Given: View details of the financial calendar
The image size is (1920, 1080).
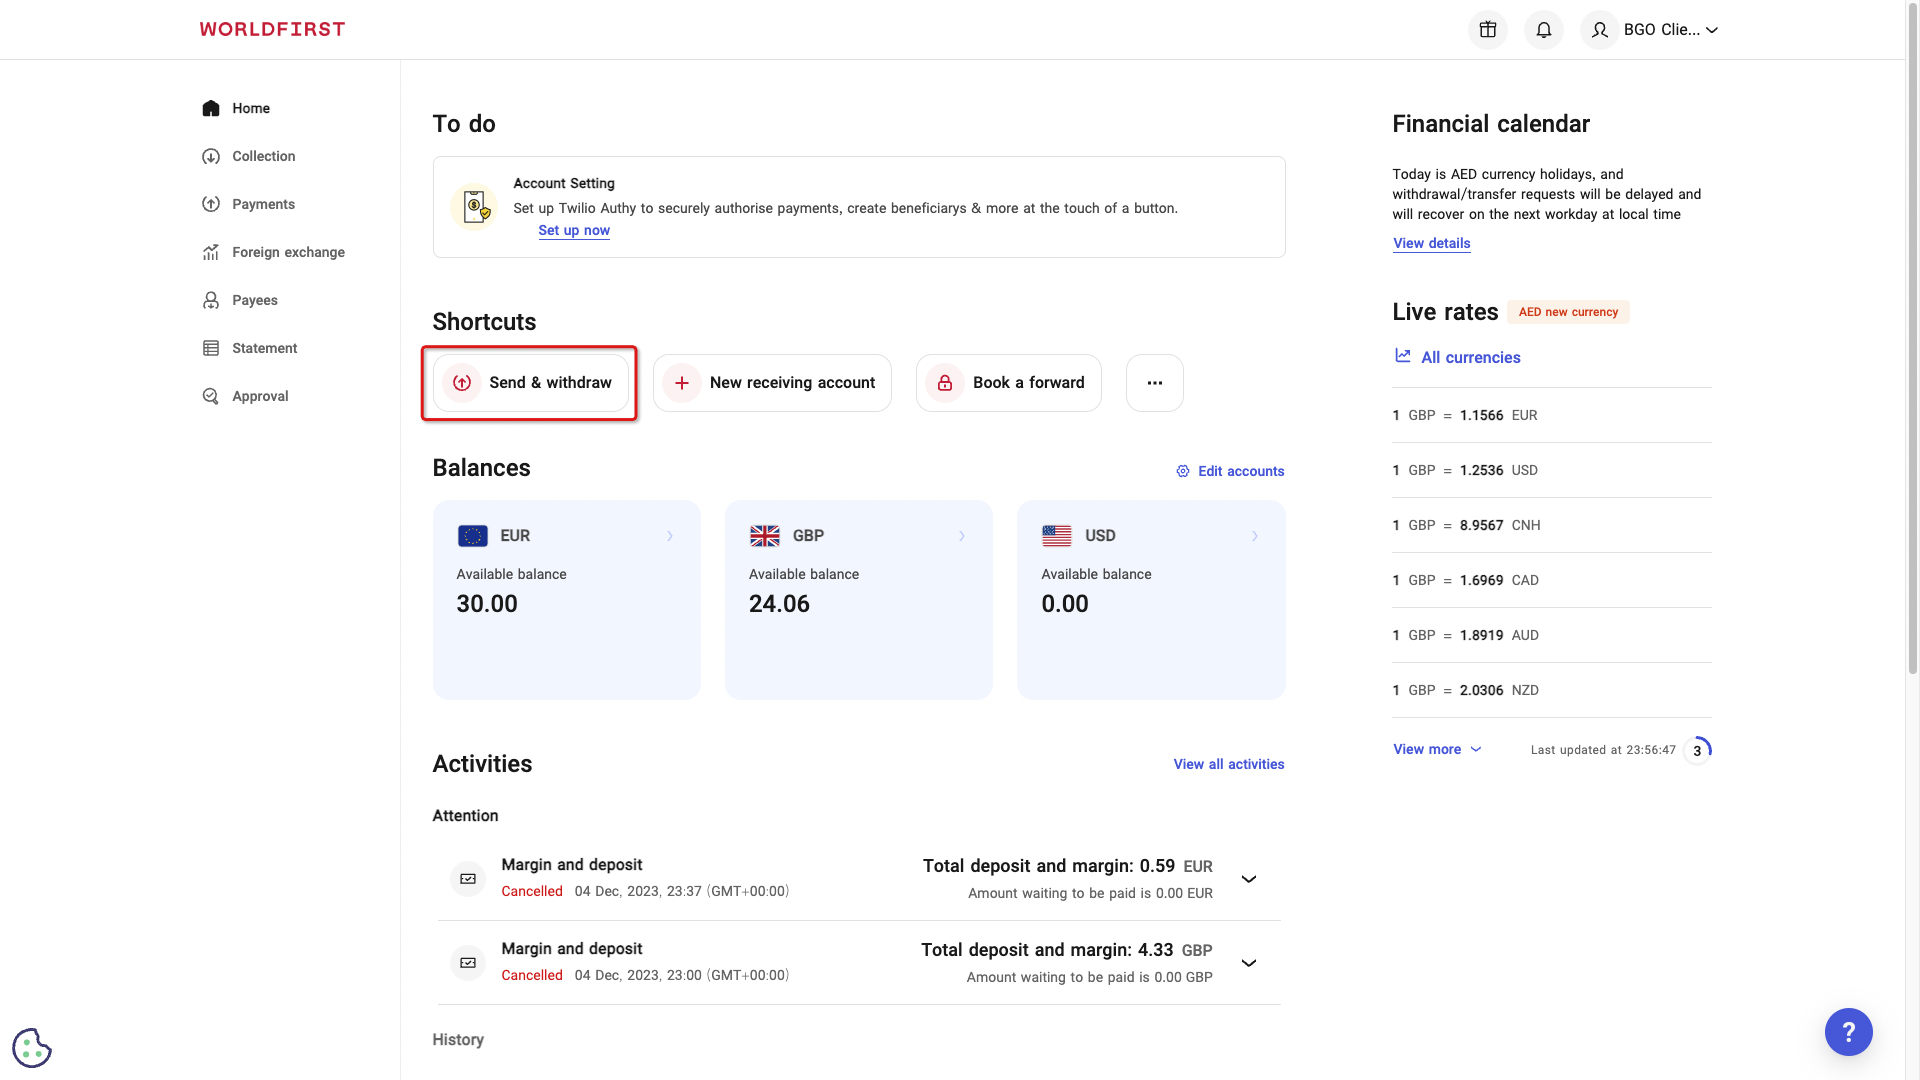Looking at the screenshot, I should pos(1431,243).
